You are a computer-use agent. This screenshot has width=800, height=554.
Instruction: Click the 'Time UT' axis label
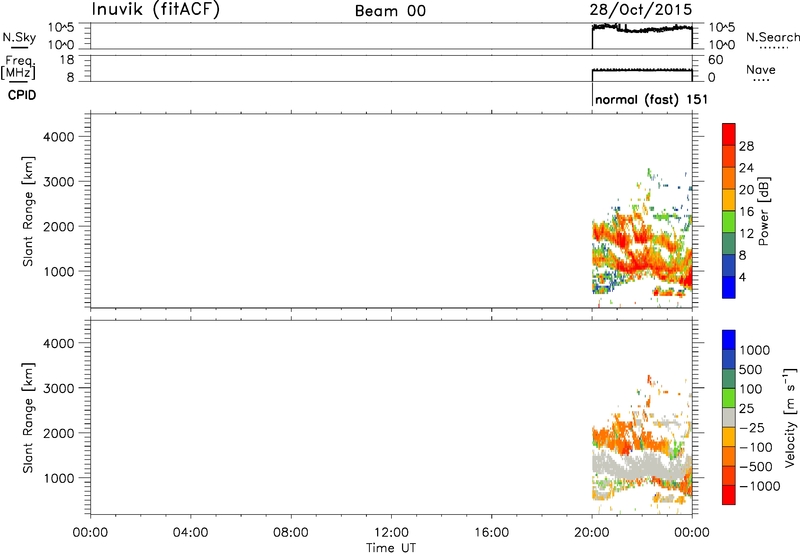coord(391,548)
